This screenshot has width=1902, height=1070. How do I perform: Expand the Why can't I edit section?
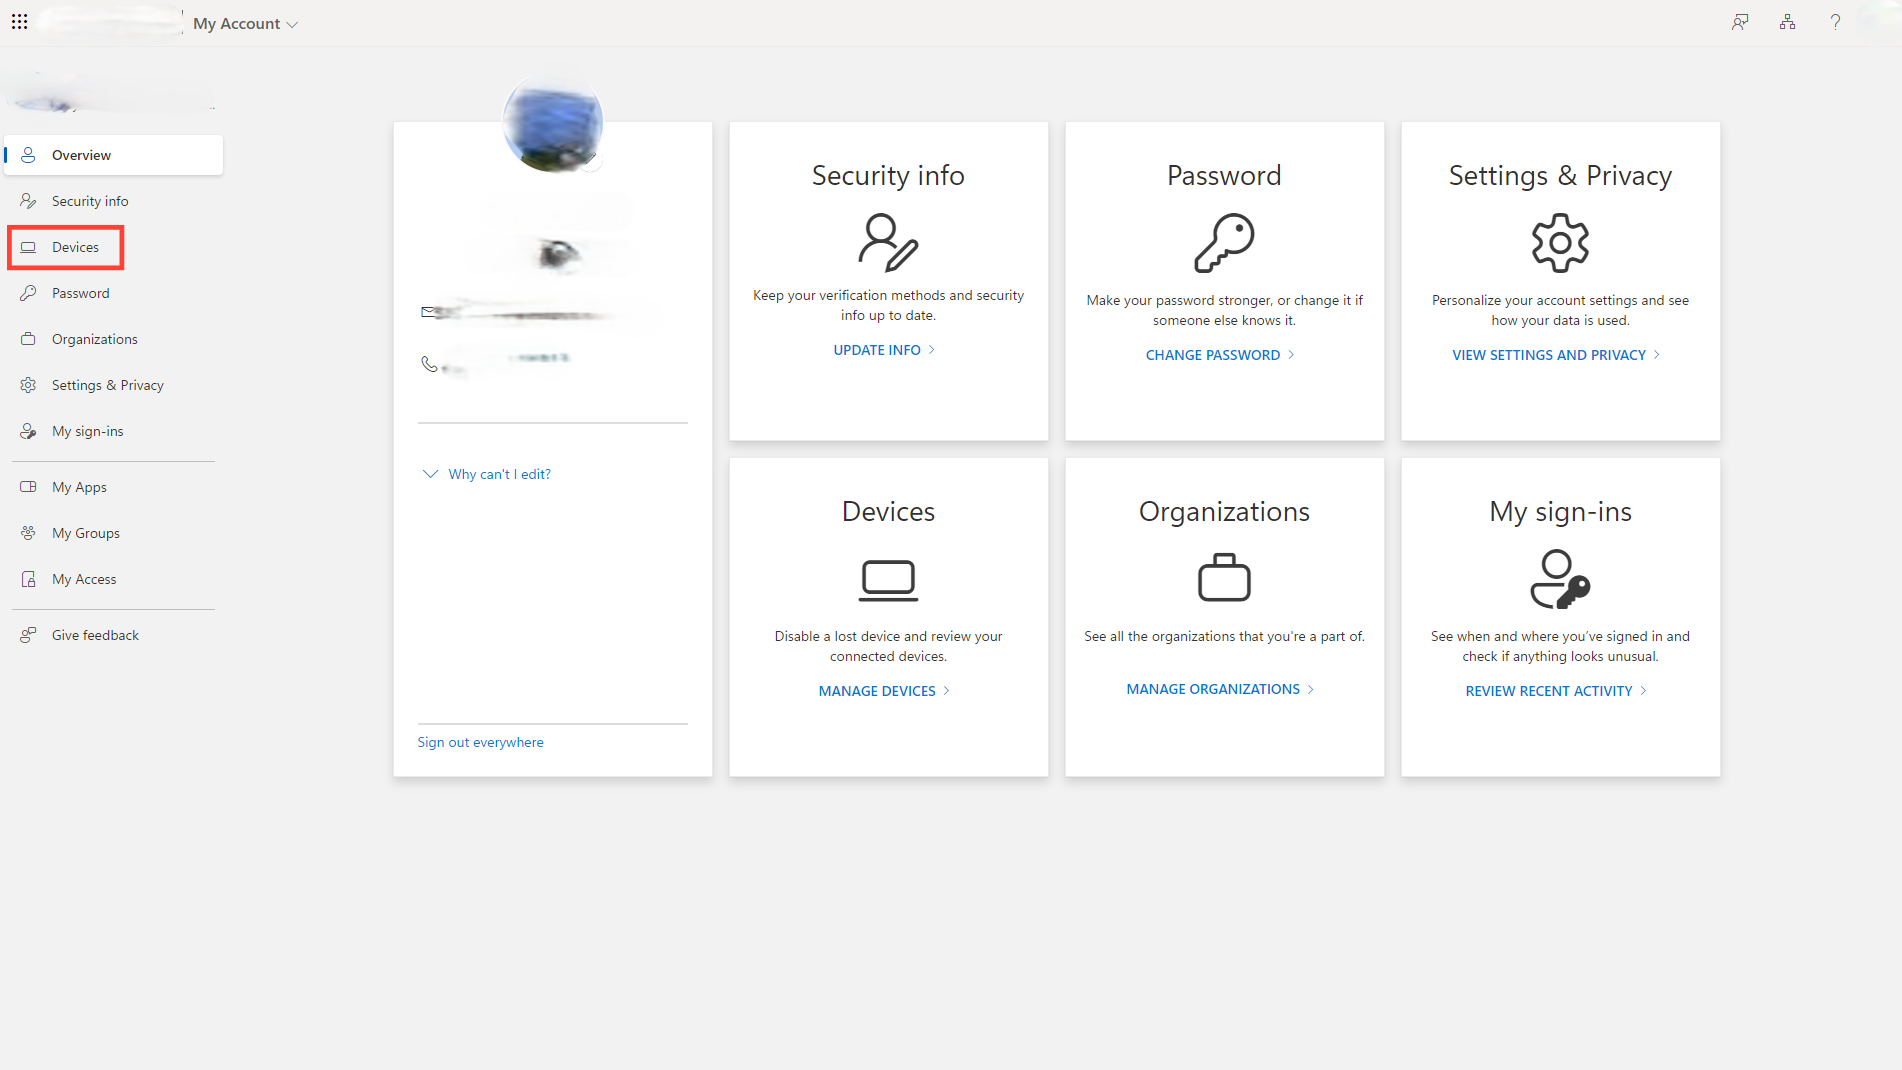tap(487, 474)
